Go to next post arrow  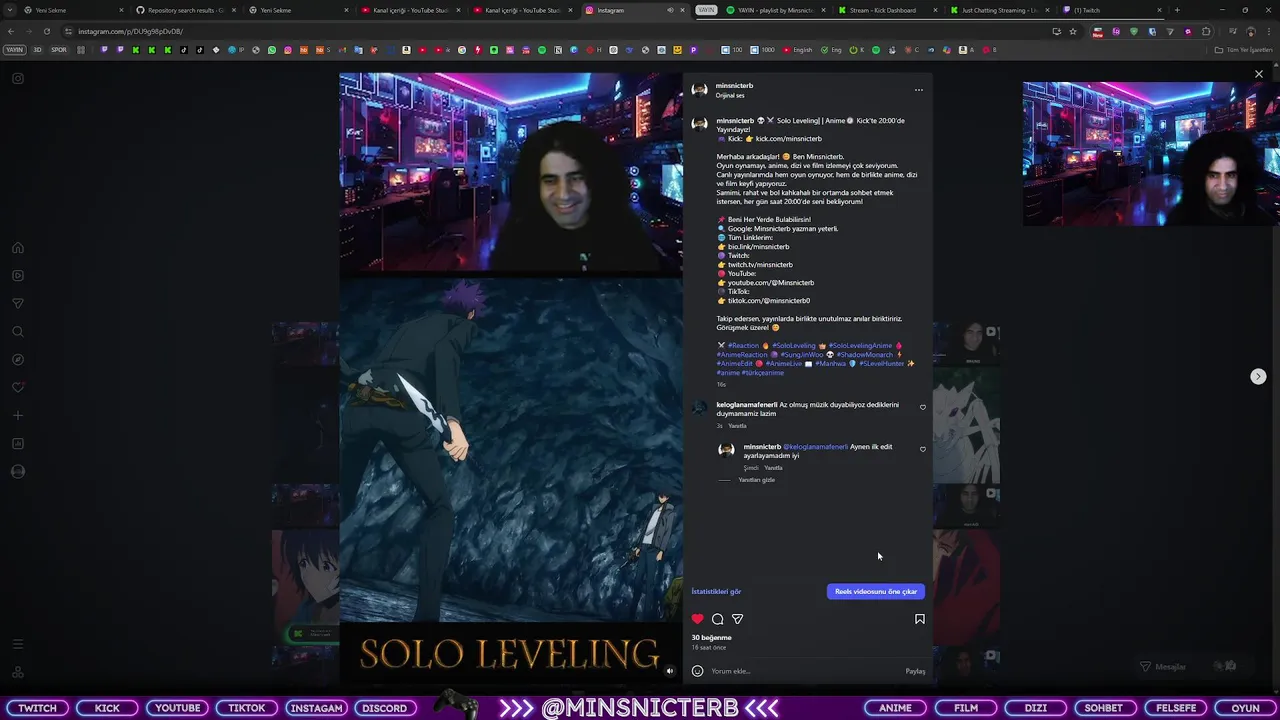click(x=1258, y=376)
